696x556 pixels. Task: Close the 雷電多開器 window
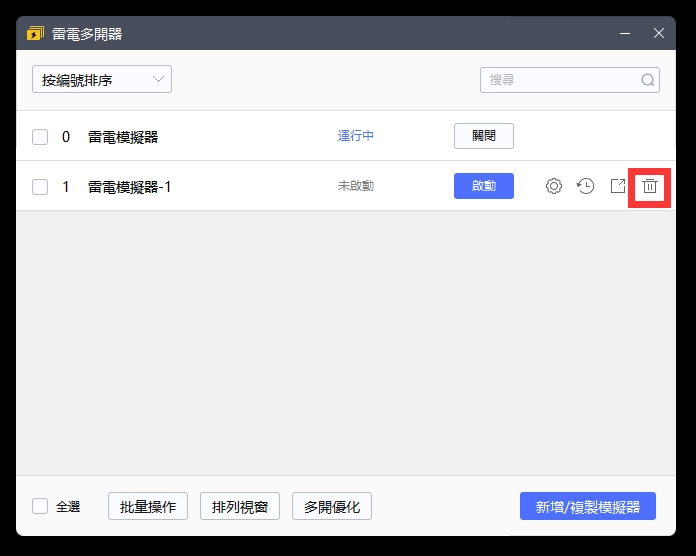pyautogui.click(x=658, y=33)
